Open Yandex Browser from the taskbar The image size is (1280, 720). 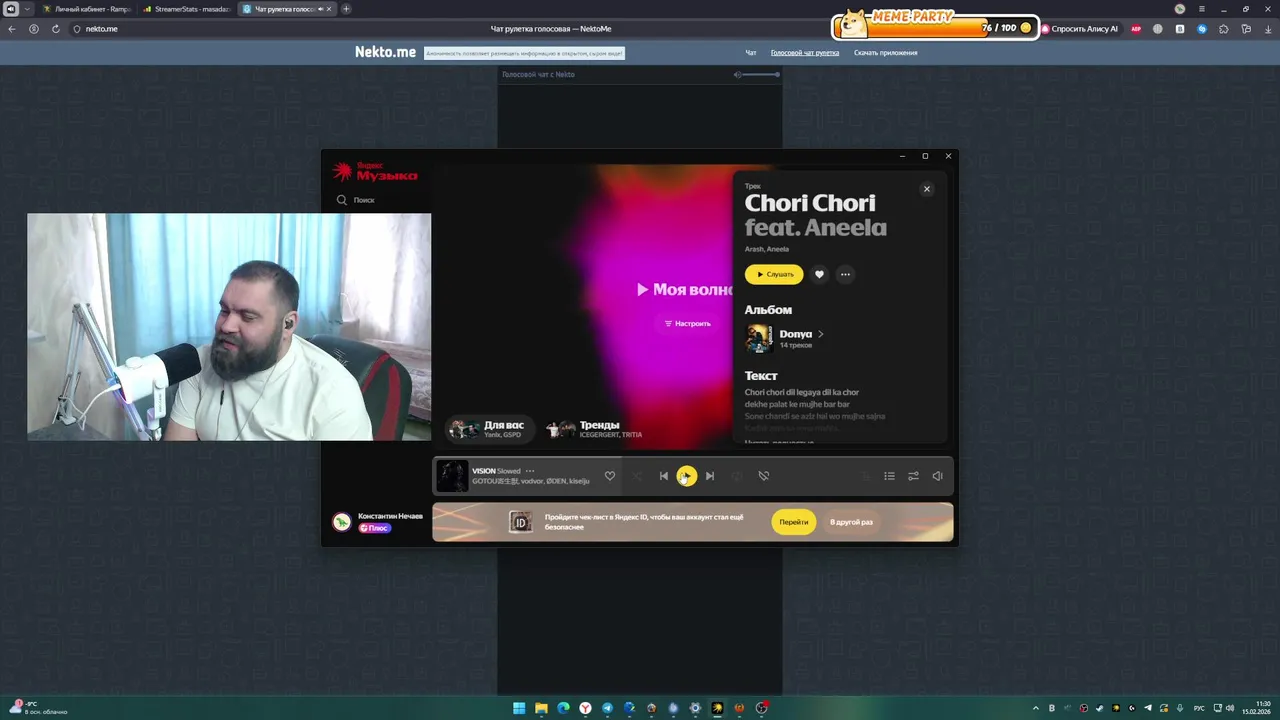[x=585, y=708]
